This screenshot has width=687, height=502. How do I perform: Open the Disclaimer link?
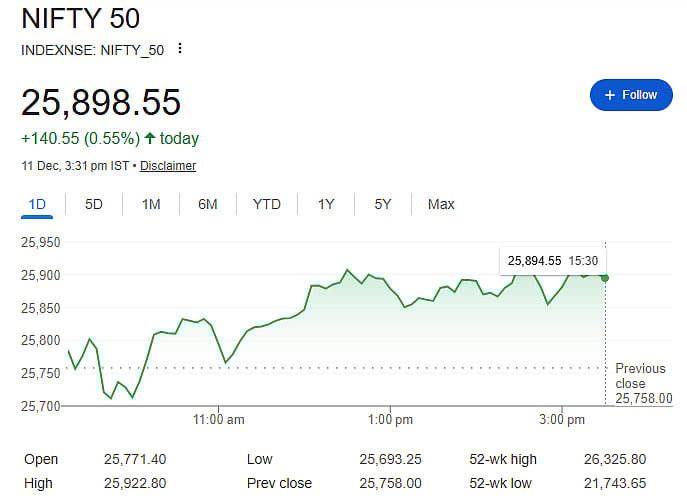[x=168, y=165]
